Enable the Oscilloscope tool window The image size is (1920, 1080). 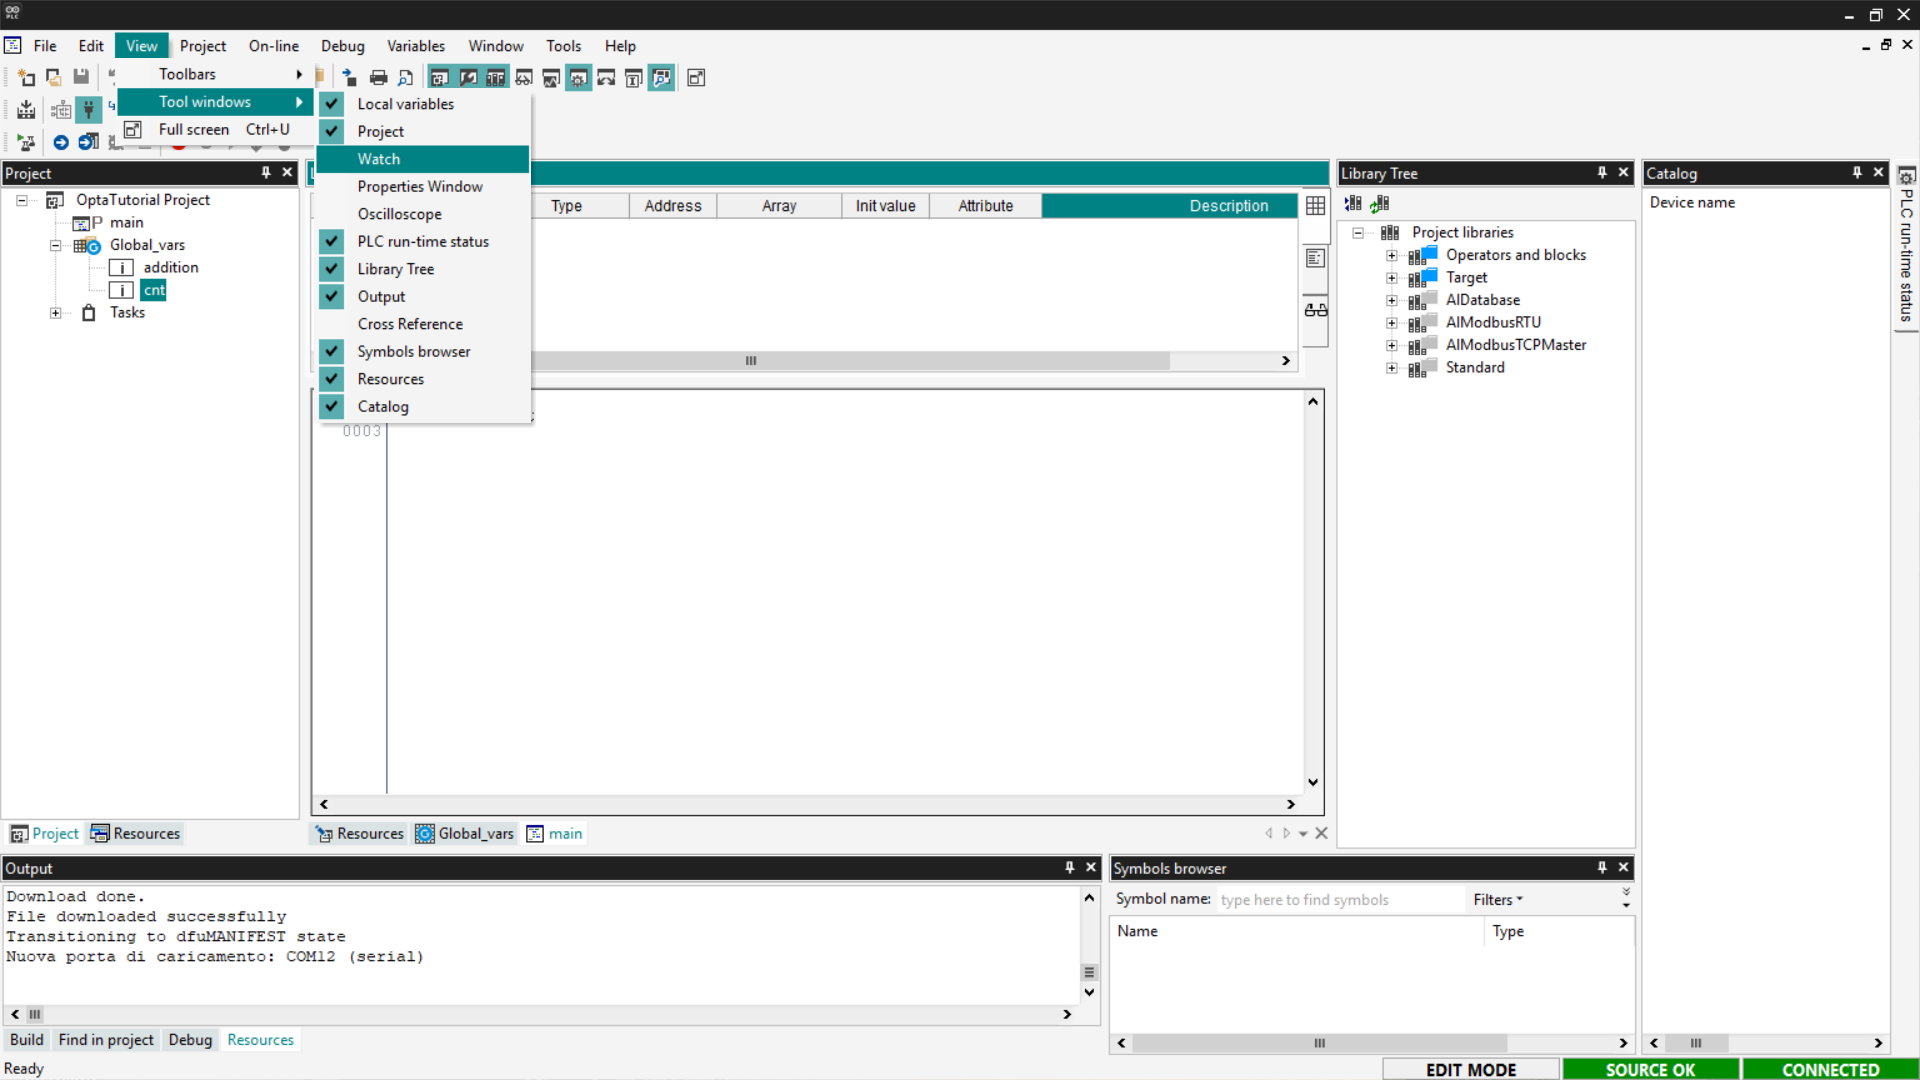click(x=399, y=214)
